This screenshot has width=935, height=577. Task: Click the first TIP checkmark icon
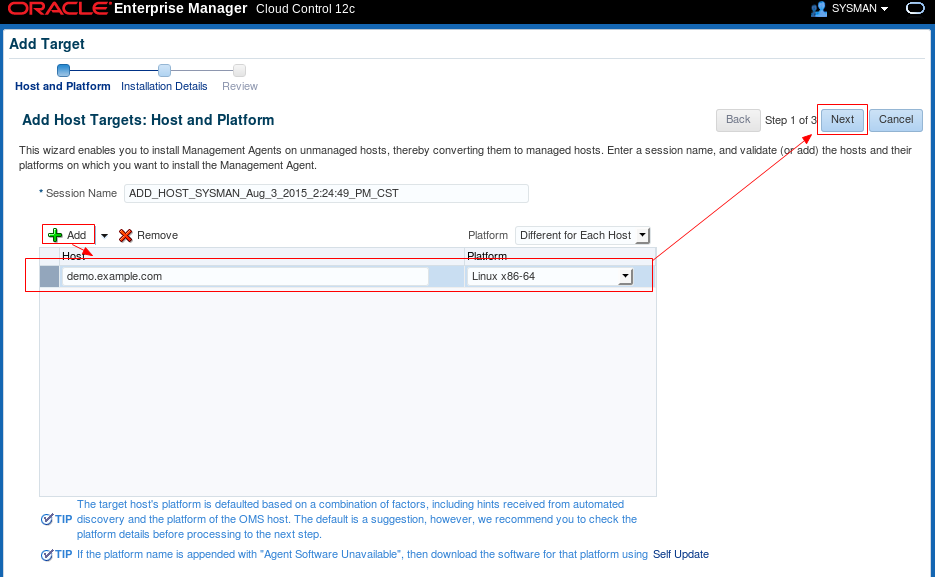pos(47,519)
